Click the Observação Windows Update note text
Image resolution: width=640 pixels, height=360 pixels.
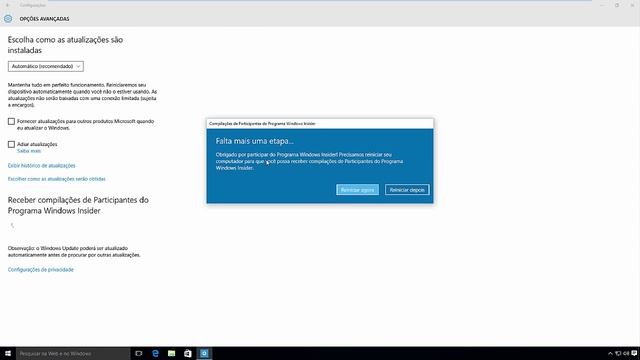coord(74,251)
